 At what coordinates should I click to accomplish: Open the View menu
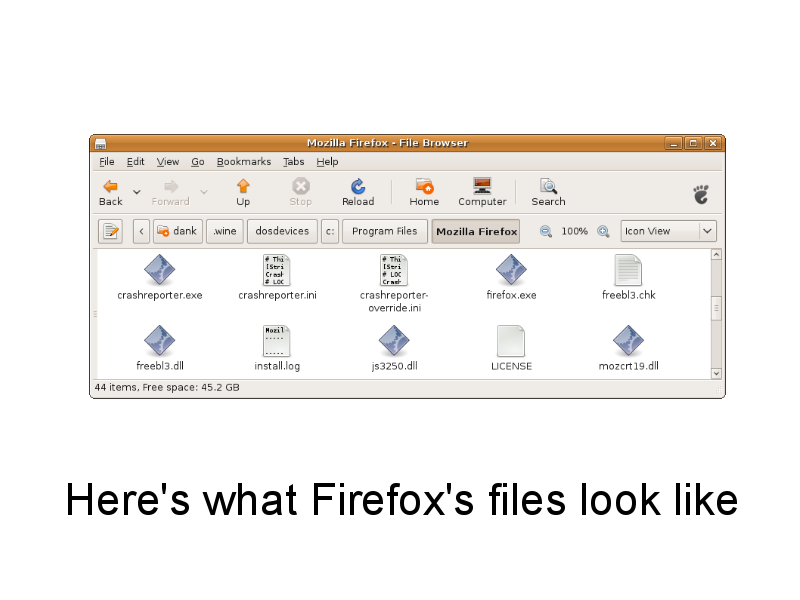pyautogui.click(x=168, y=162)
